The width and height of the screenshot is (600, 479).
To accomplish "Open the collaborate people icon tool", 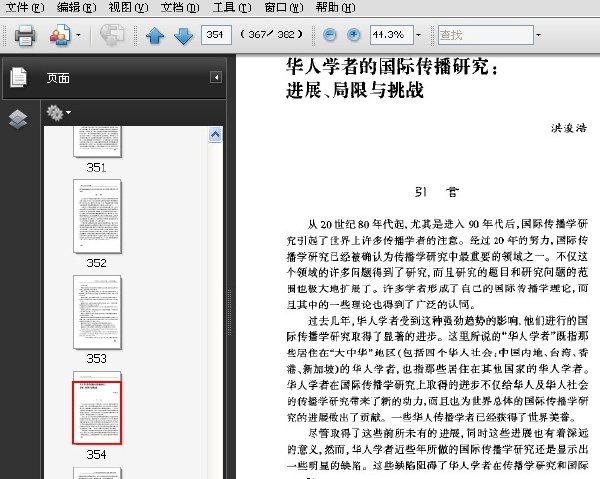I will click(x=60, y=35).
